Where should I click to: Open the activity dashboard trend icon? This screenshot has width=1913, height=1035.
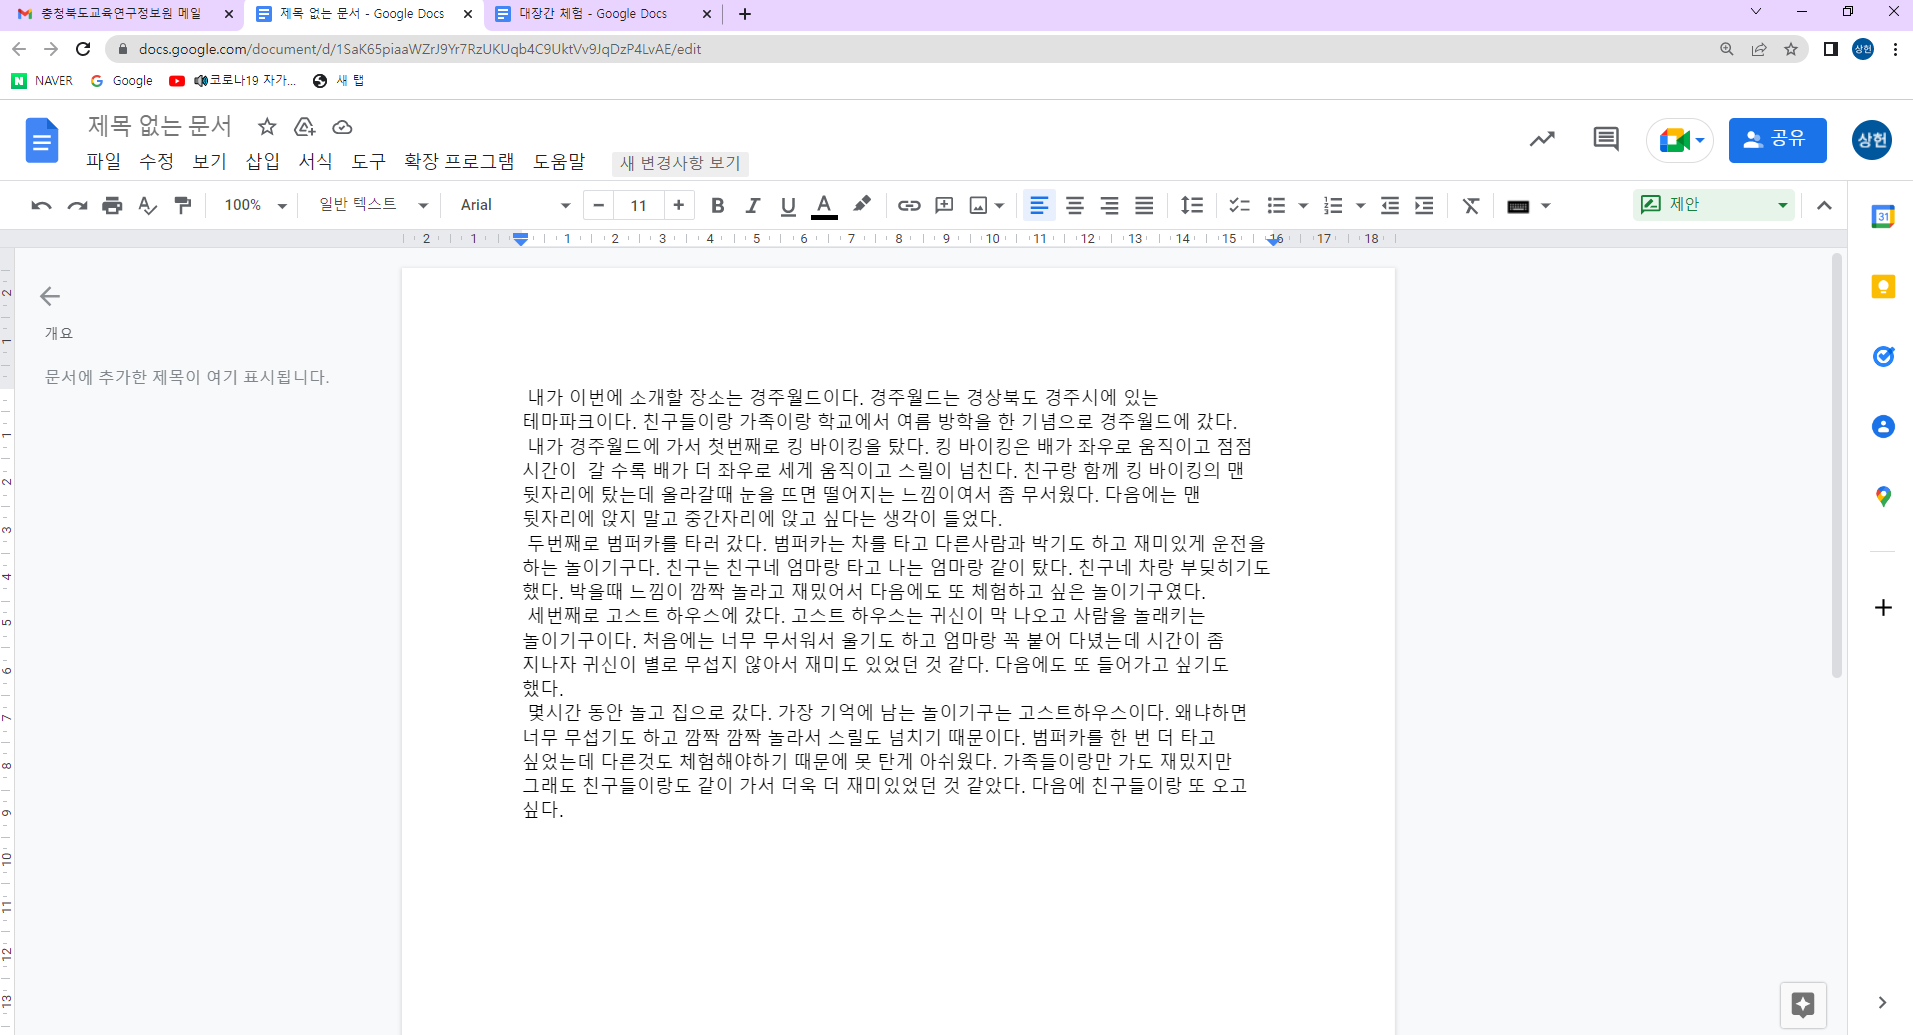point(1542,140)
